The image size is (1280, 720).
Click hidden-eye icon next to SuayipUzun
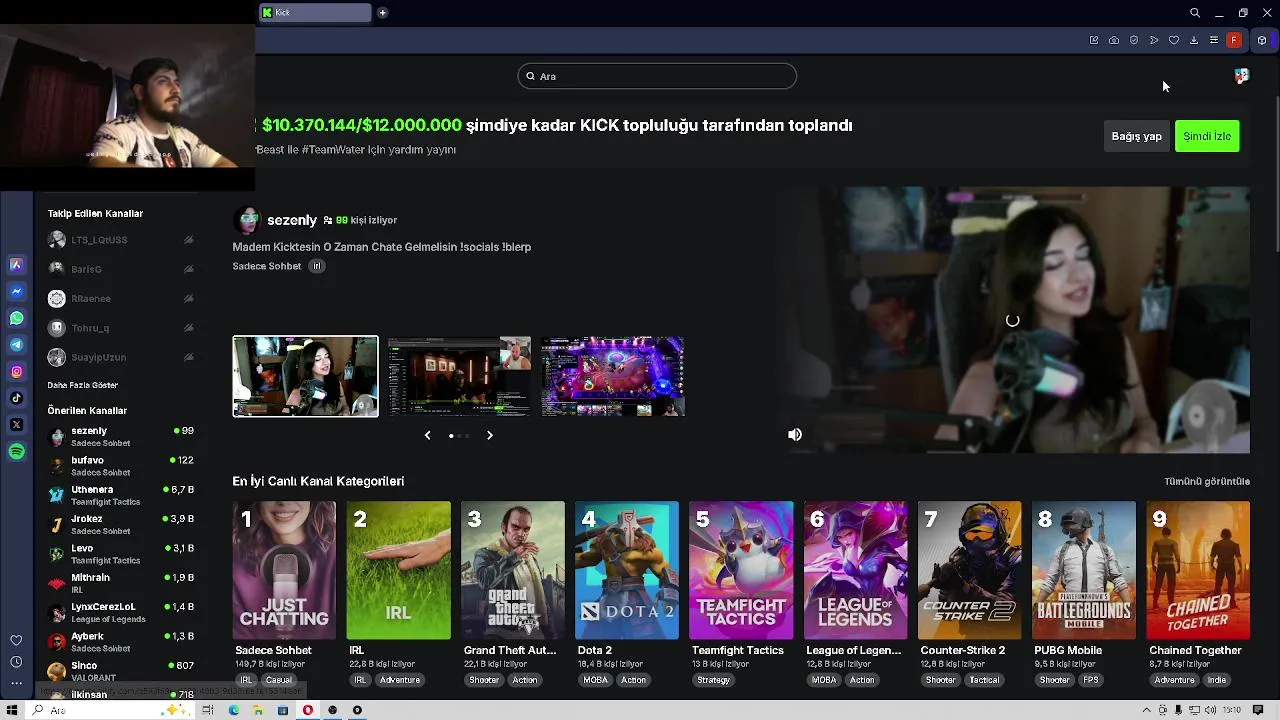click(x=188, y=357)
